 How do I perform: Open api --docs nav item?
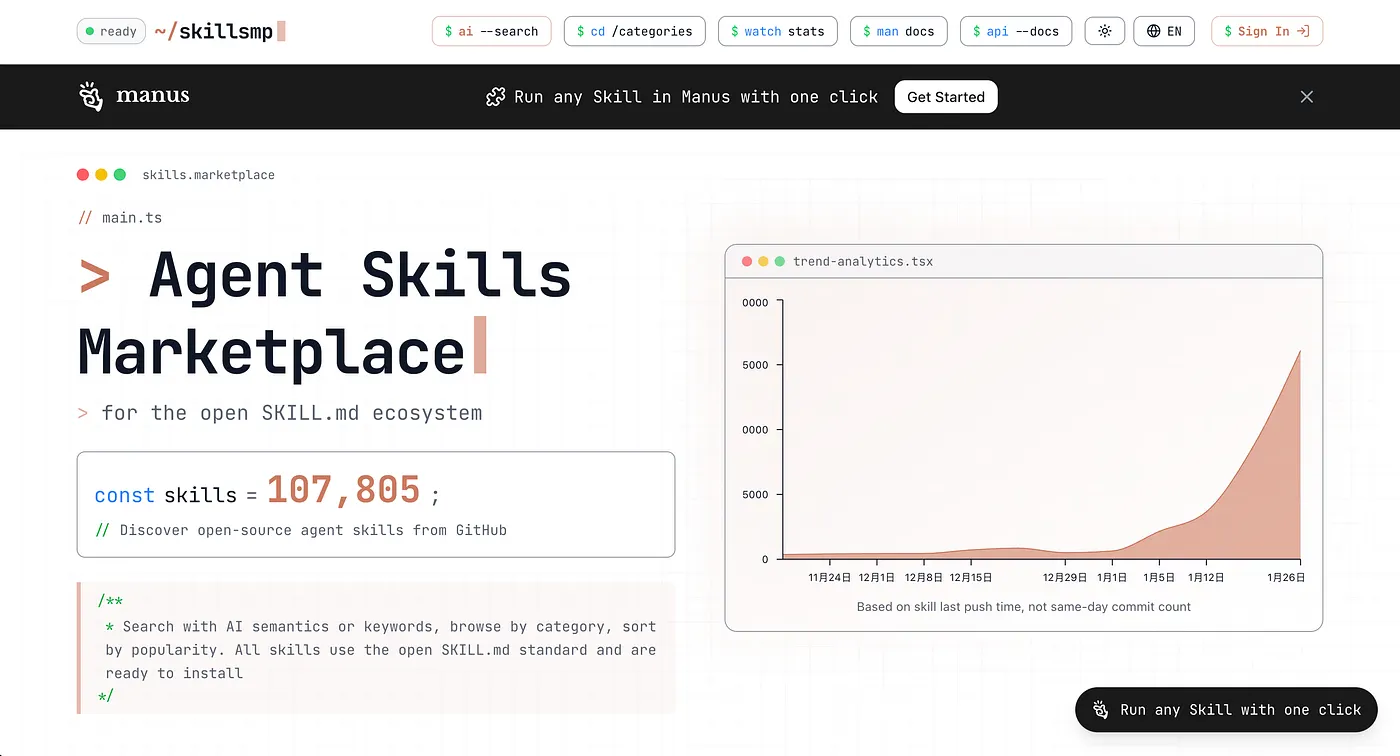1016,31
